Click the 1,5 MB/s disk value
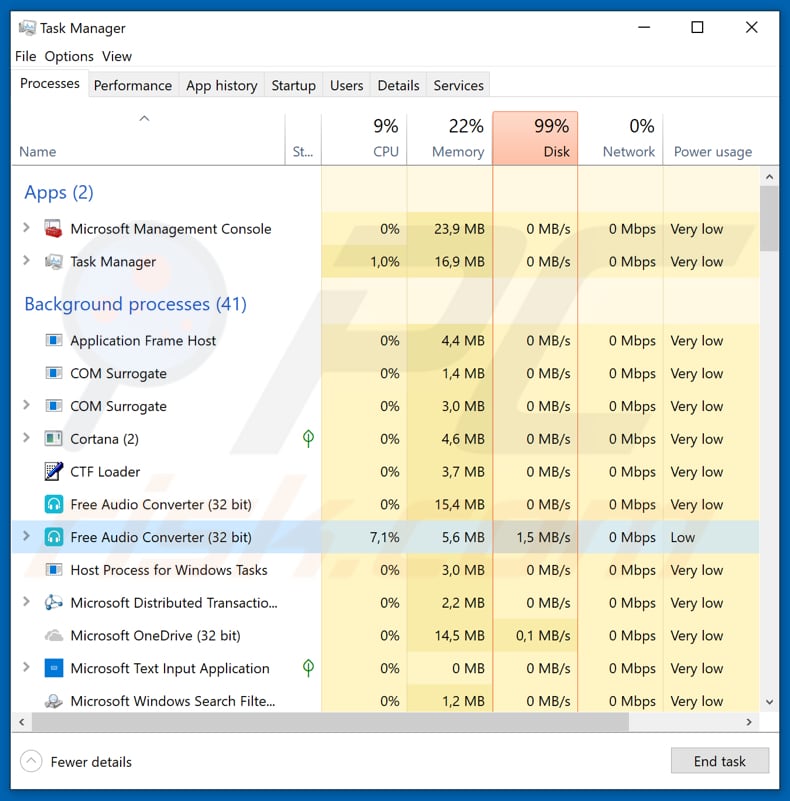The width and height of the screenshot is (790, 801). (x=543, y=537)
